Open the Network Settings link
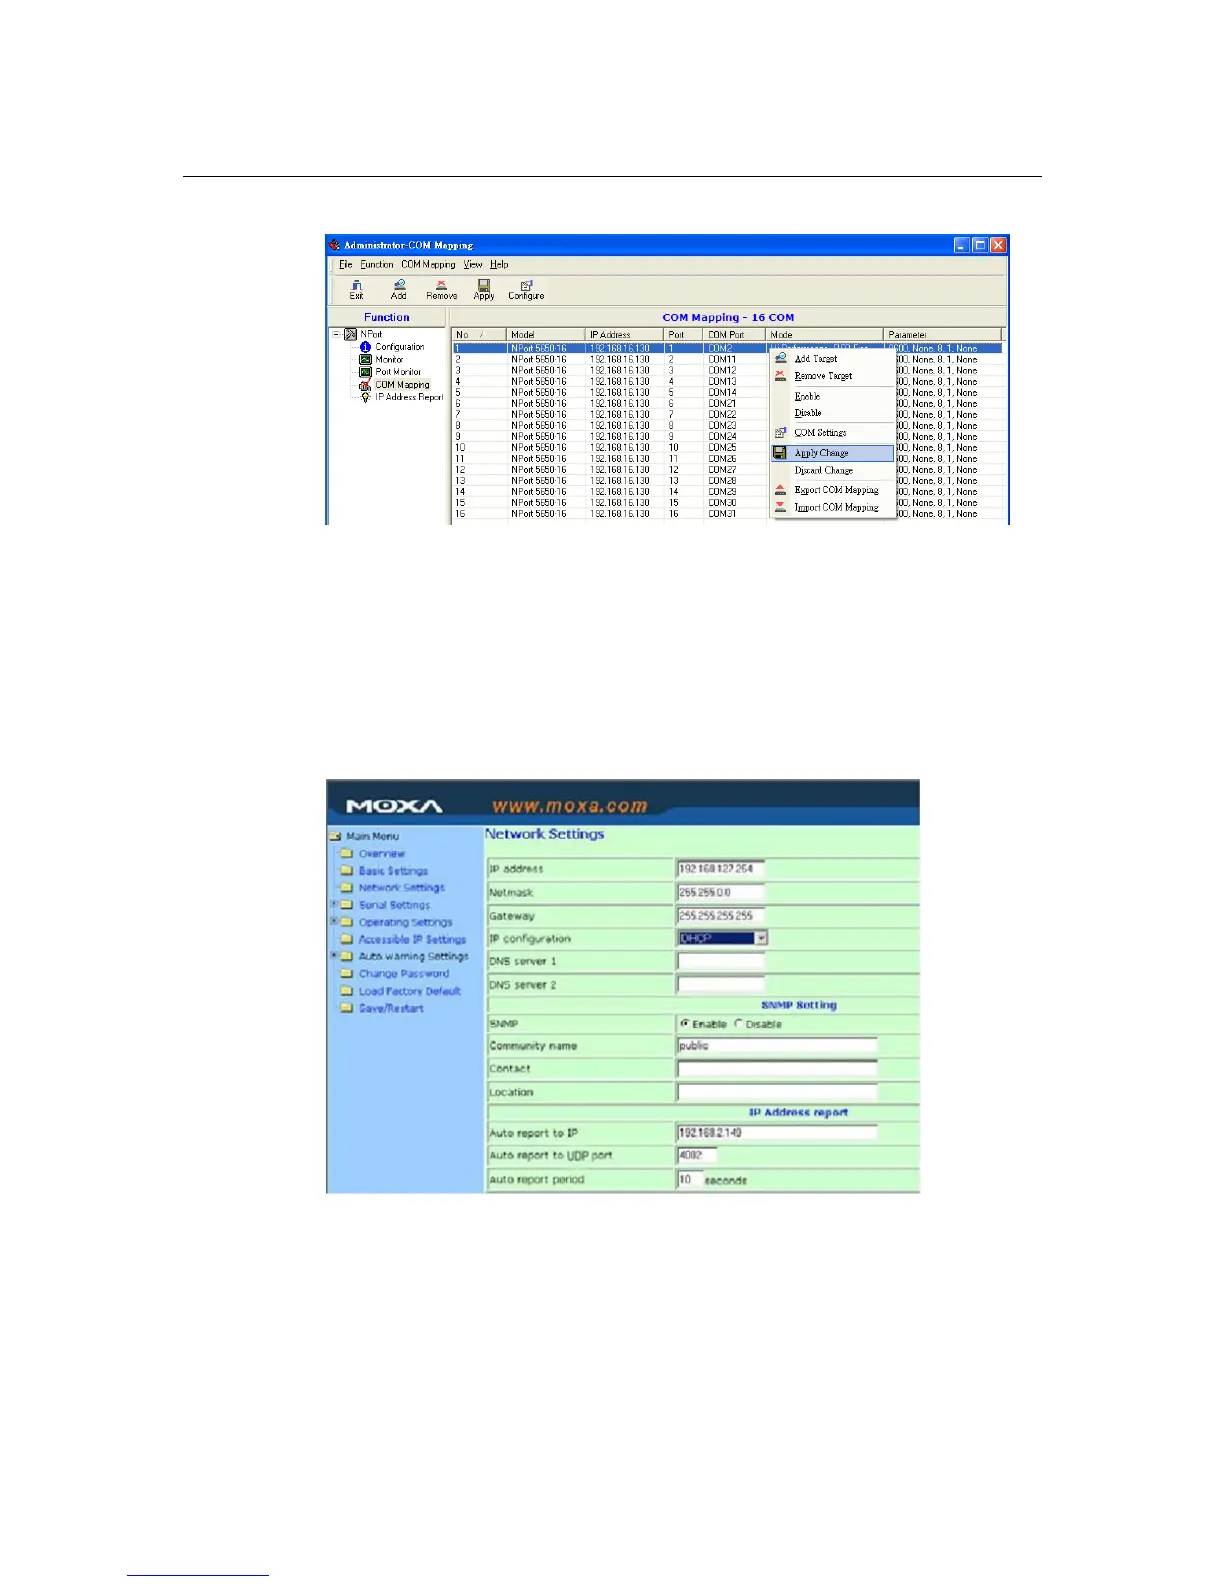 click(x=402, y=888)
